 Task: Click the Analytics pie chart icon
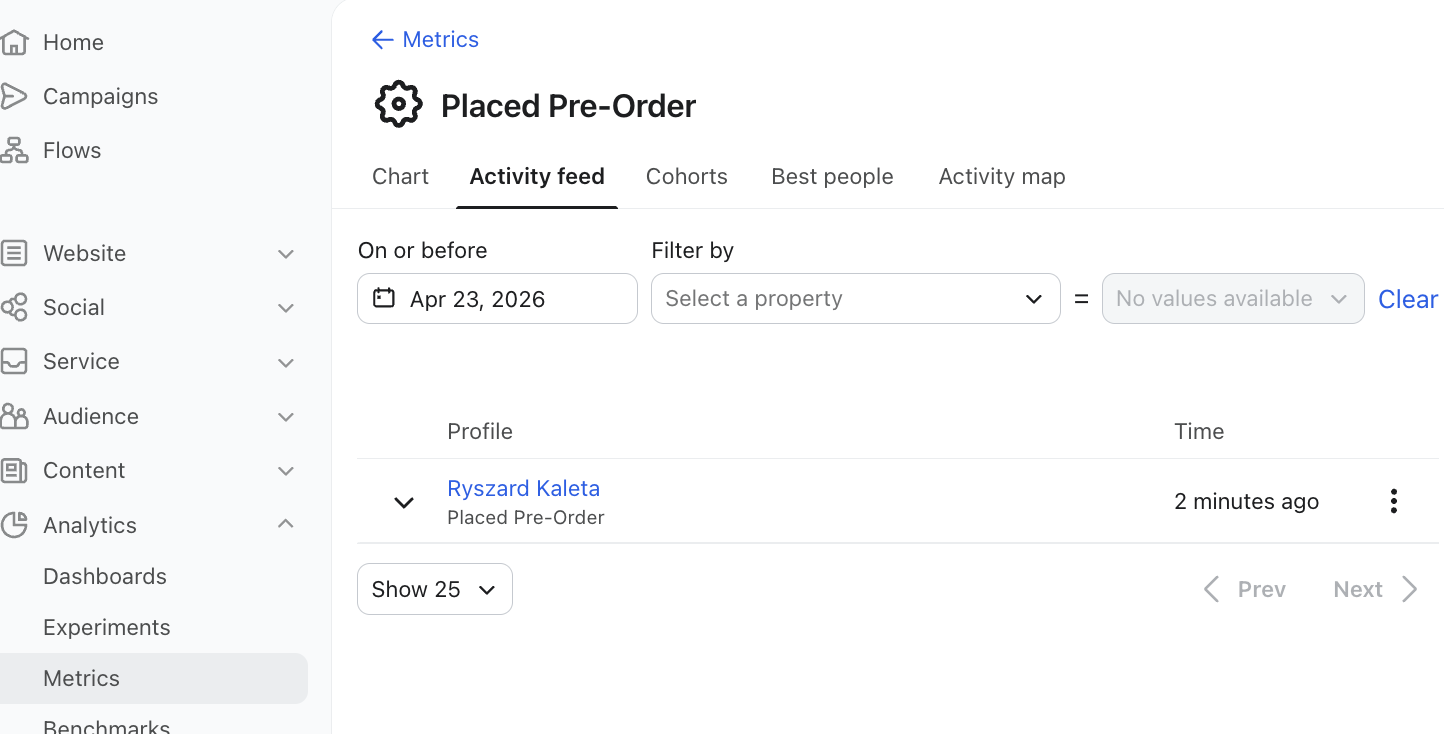point(13,525)
